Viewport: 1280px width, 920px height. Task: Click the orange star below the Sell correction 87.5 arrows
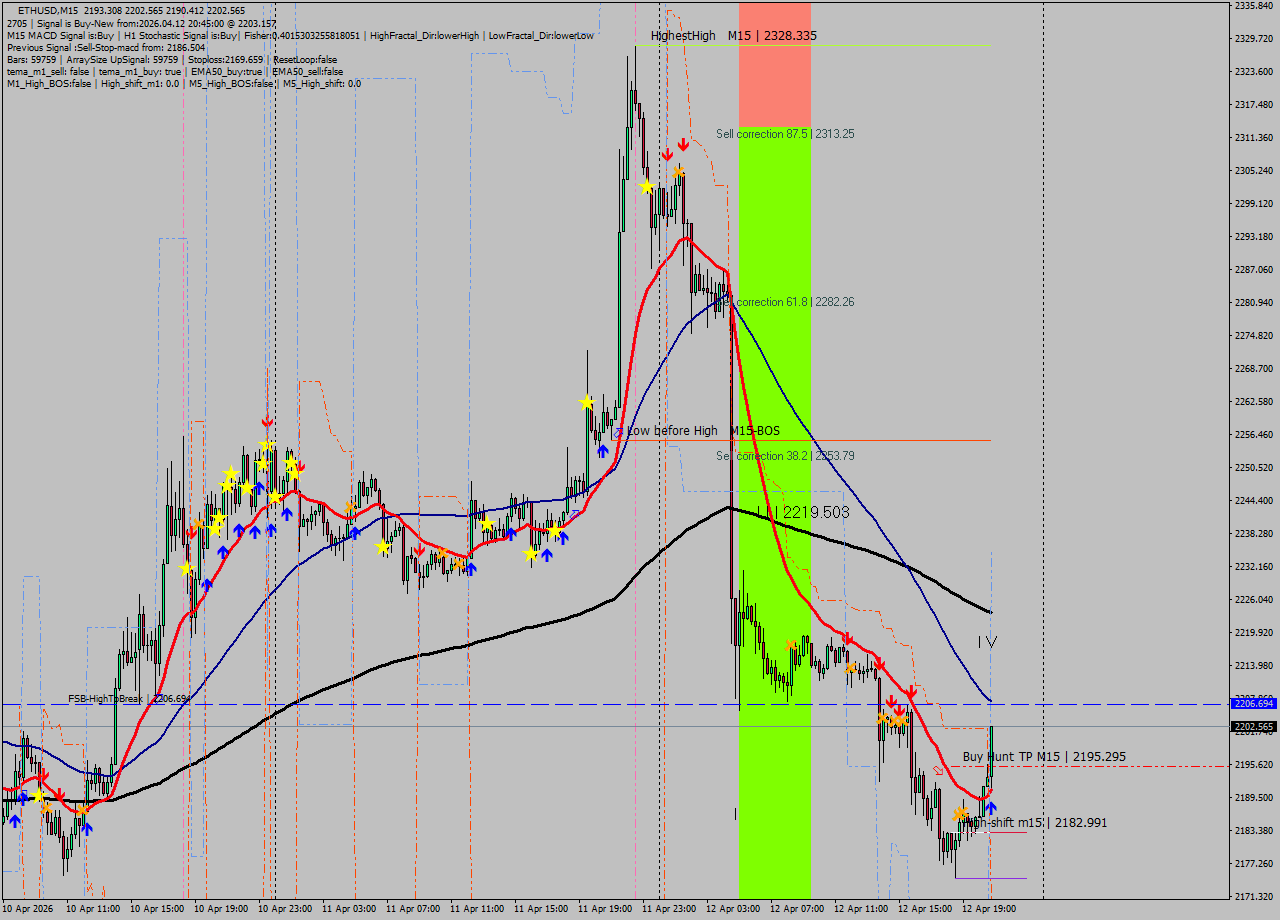(x=678, y=172)
